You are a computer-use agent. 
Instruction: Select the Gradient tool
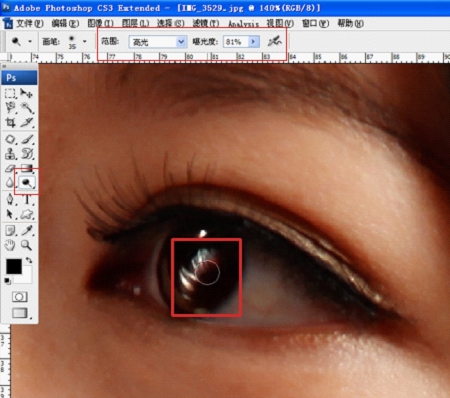coord(27,168)
